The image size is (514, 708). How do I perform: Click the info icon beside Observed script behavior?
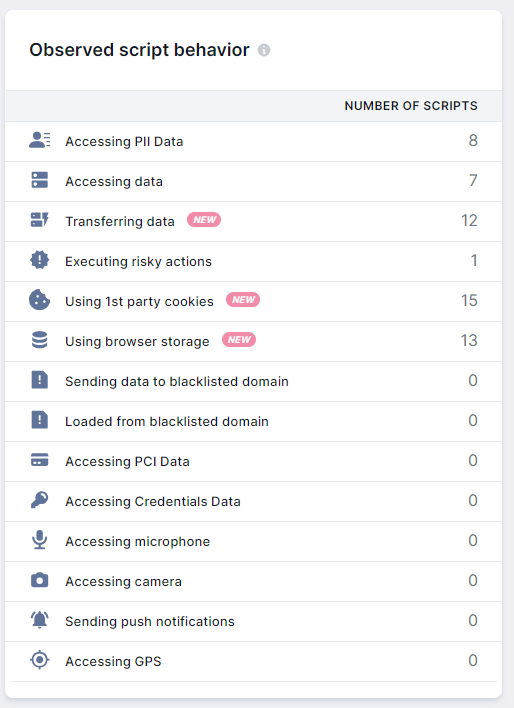click(x=264, y=50)
